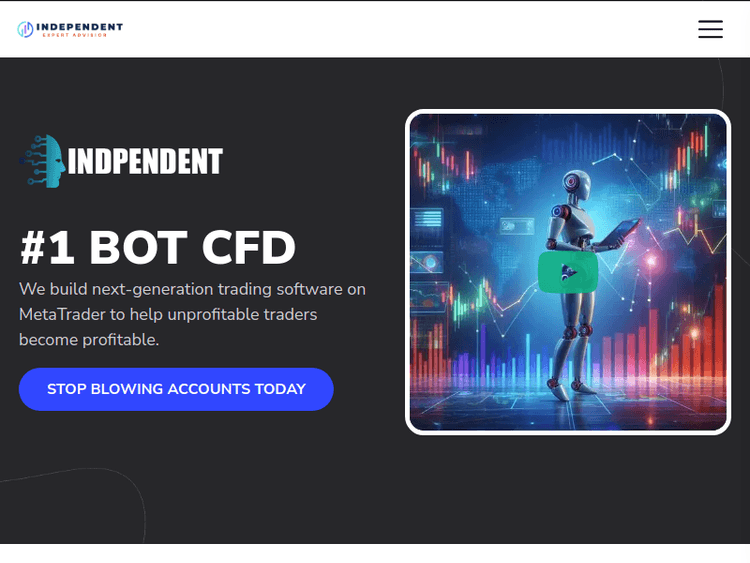Click the blue list panel icon in thumbnail

click(428, 220)
